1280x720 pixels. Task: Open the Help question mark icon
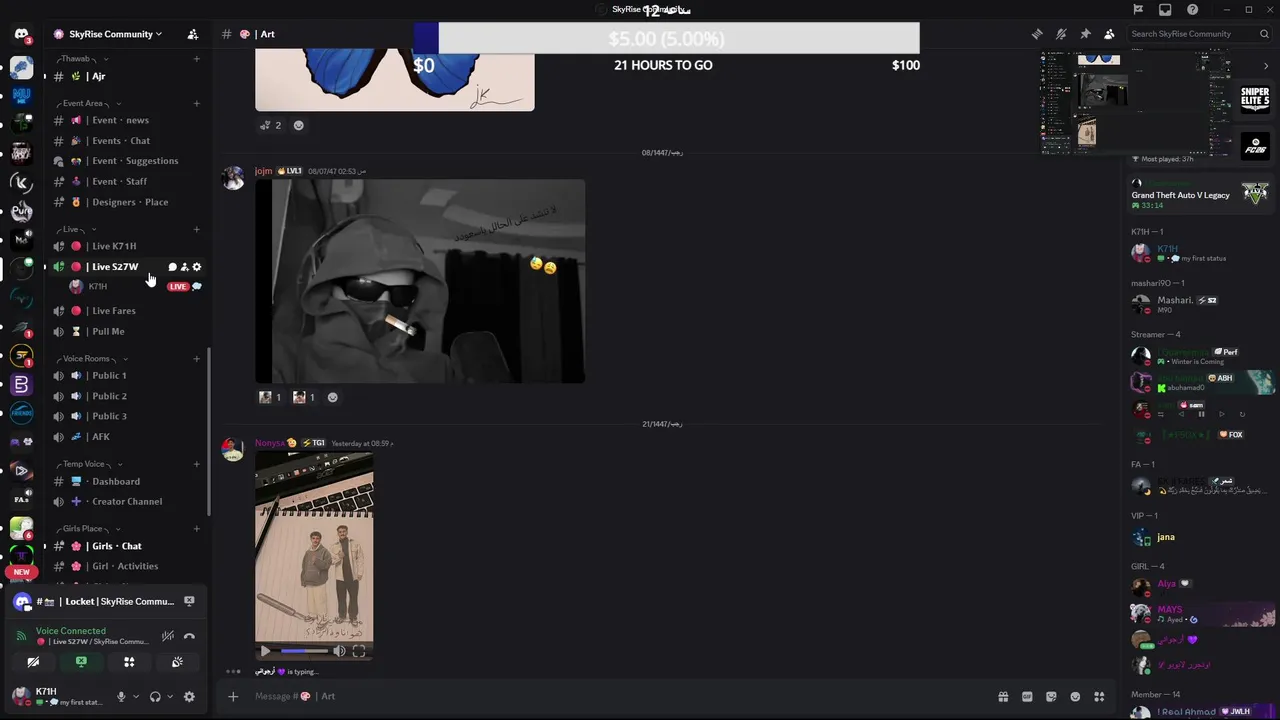(x=1192, y=9)
